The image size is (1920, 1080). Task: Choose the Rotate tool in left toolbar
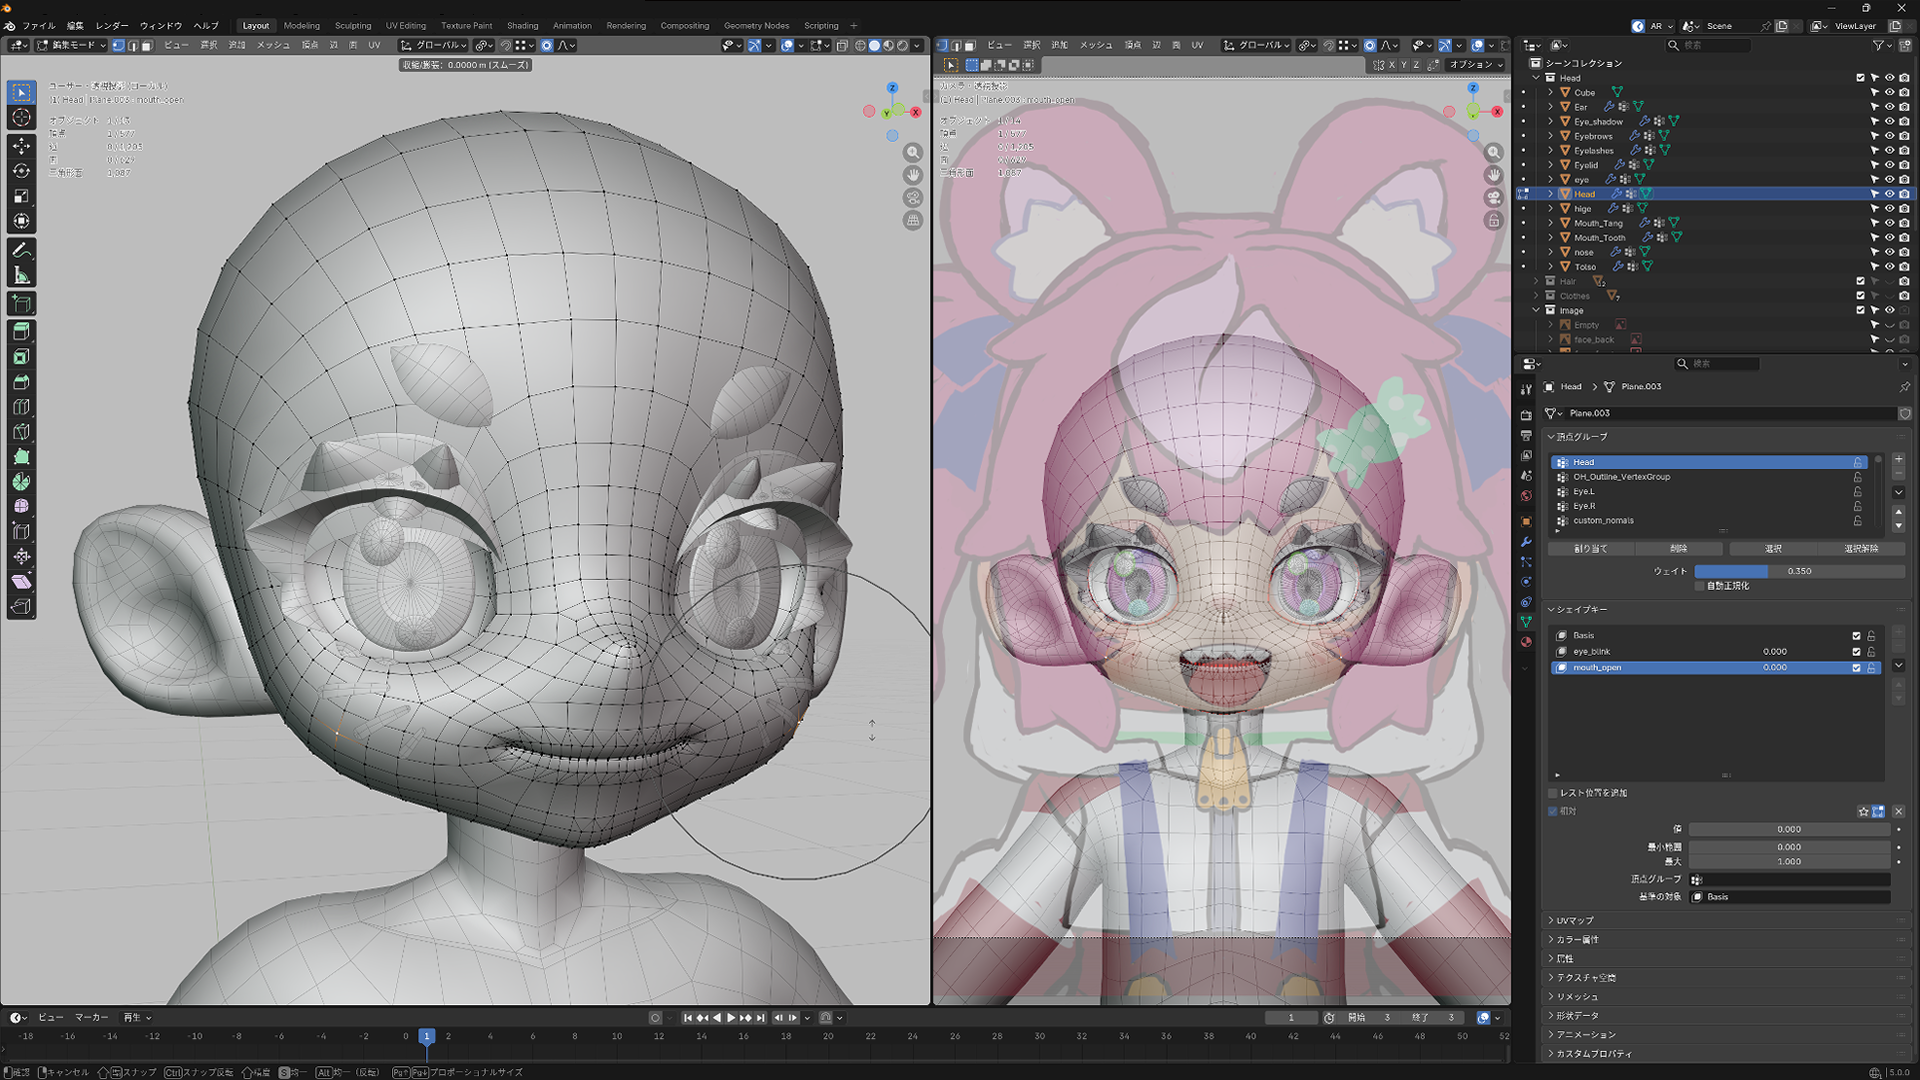pyautogui.click(x=21, y=171)
